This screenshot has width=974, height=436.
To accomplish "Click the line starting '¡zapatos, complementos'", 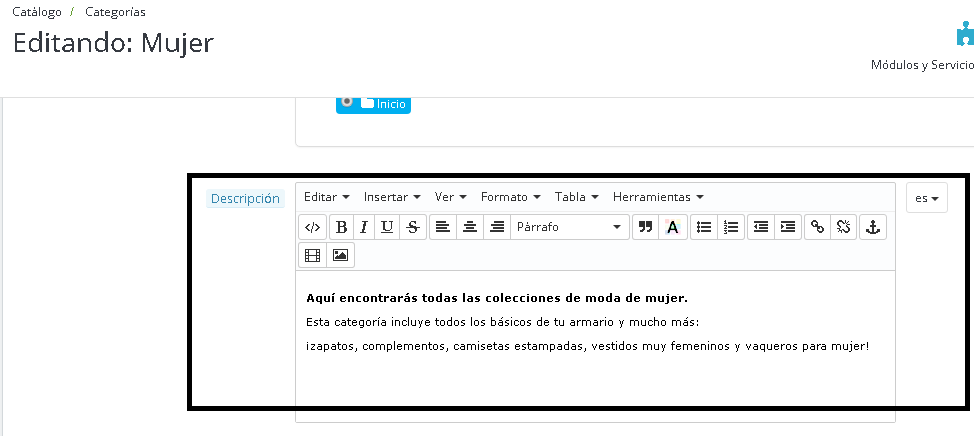I will [x=588, y=347].
